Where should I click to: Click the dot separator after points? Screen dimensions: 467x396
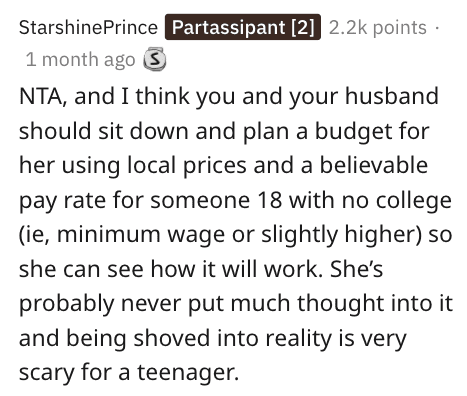(436, 28)
